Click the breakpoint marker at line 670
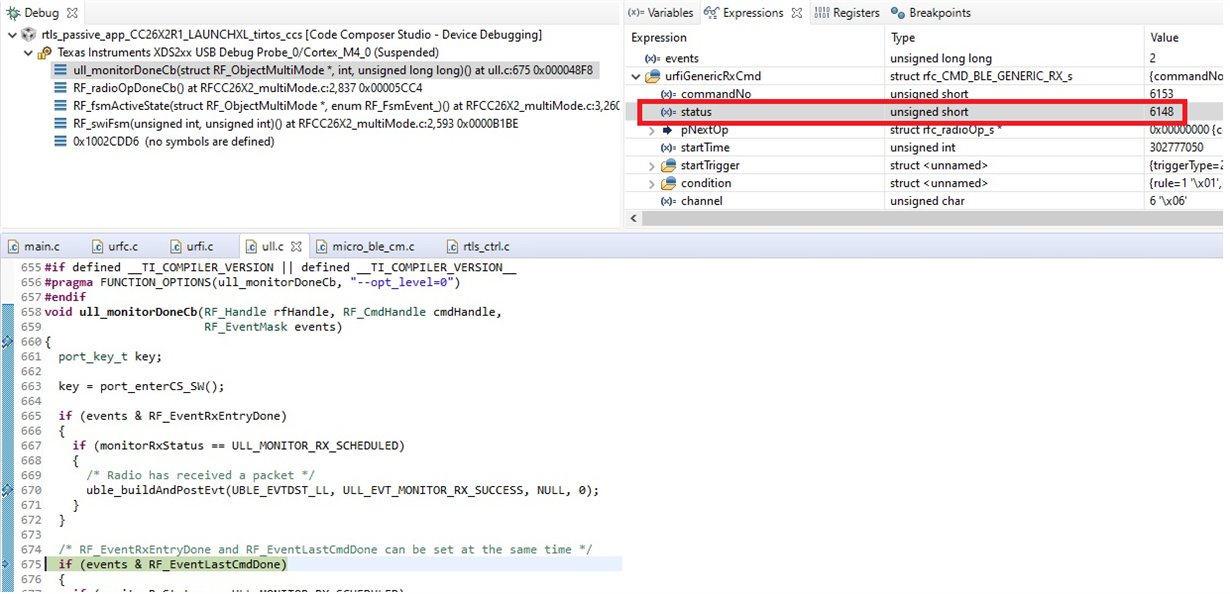This screenshot has height=594, width=1230. click(6, 490)
